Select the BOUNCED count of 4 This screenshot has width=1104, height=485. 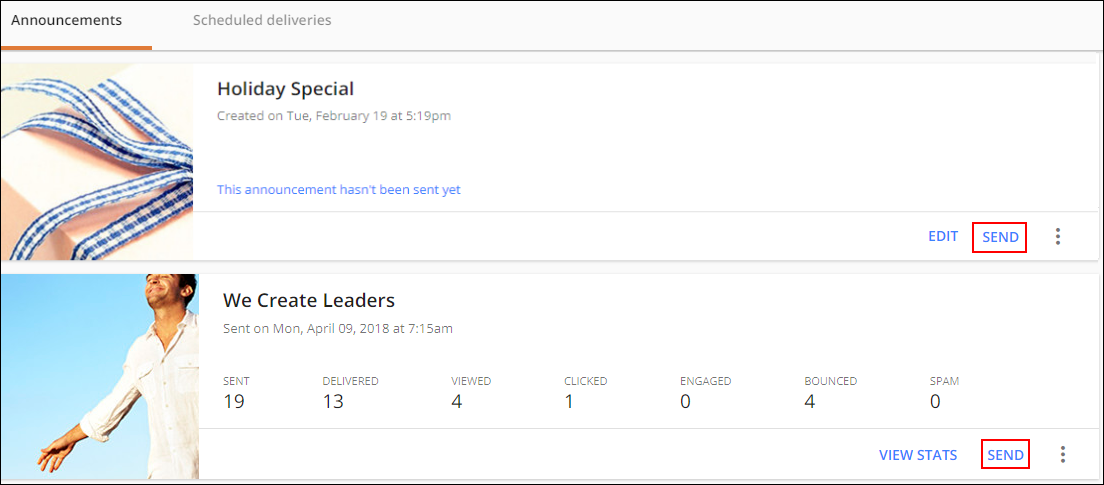pos(810,402)
